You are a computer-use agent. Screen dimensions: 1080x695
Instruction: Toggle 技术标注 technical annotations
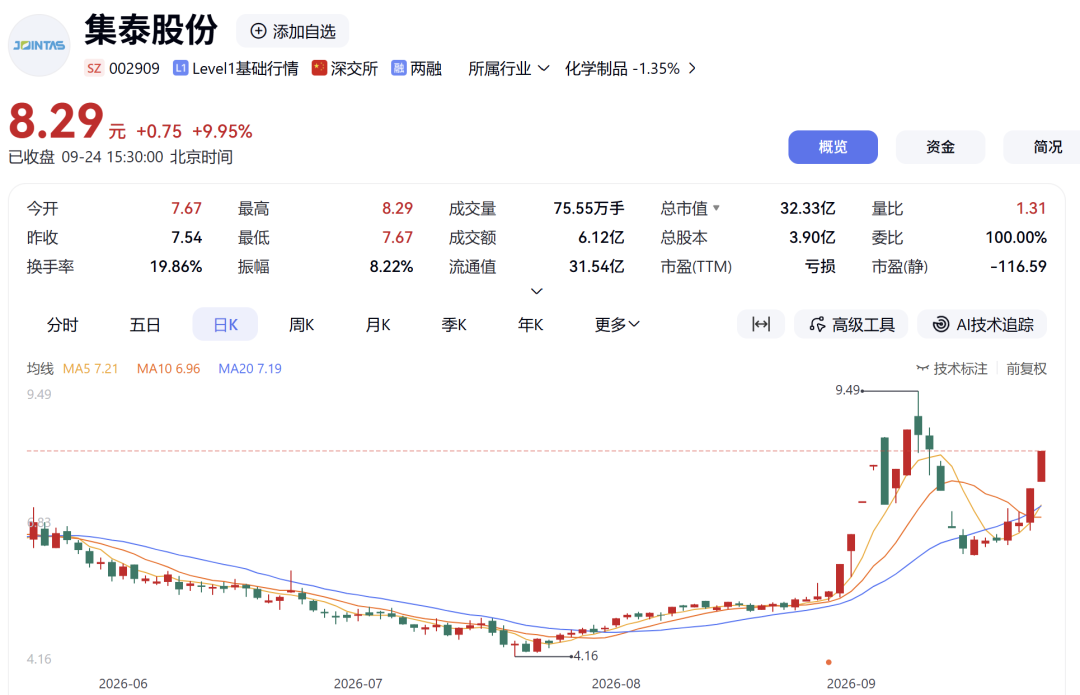(x=952, y=369)
